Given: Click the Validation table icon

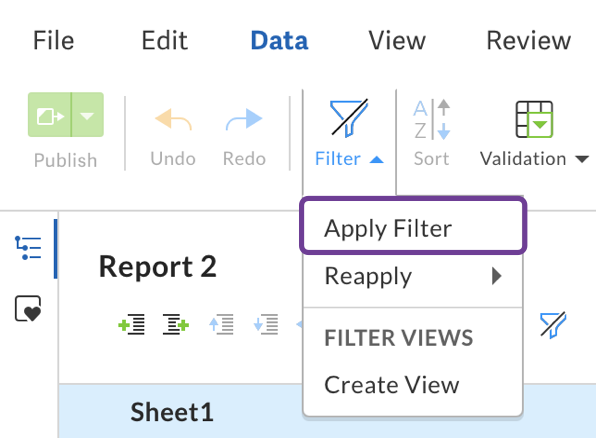Looking at the screenshot, I should (x=534, y=119).
